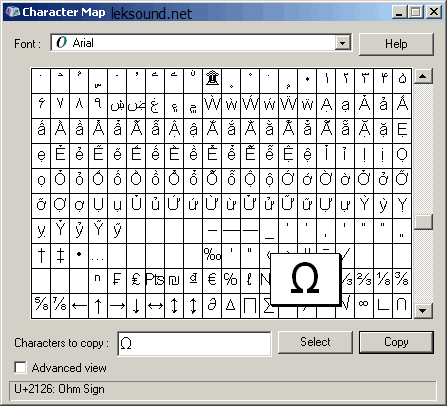Click the Copy button
This screenshot has width=447, height=406.
pos(396,342)
